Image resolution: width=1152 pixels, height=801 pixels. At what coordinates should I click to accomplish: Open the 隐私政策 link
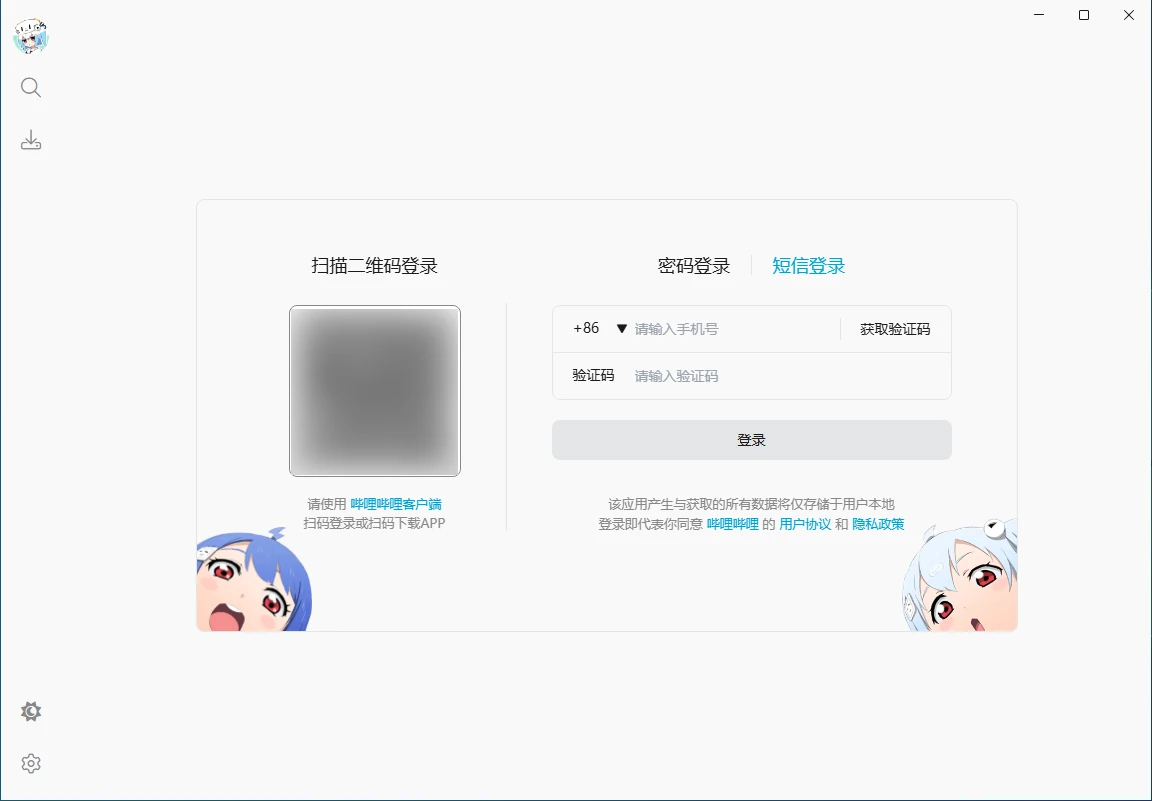878,524
